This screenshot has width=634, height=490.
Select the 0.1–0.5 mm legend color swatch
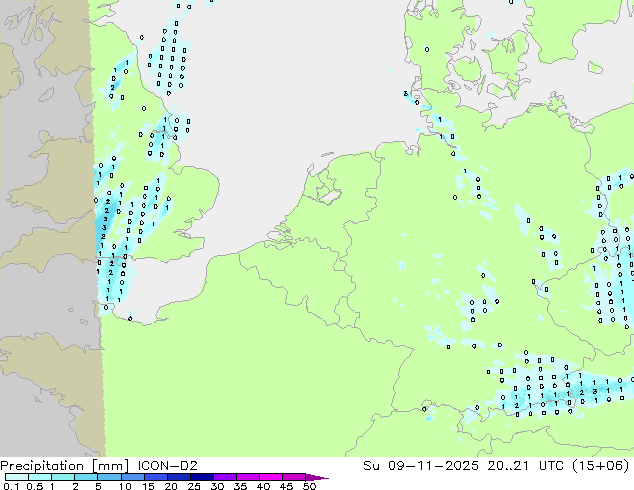coord(17,477)
